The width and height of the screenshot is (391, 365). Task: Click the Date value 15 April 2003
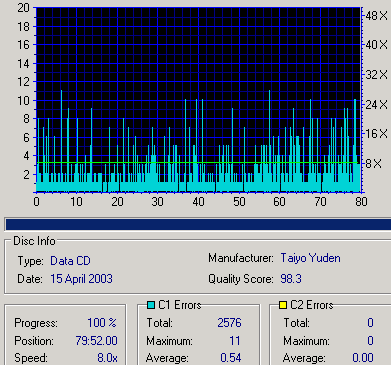point(81,279)
